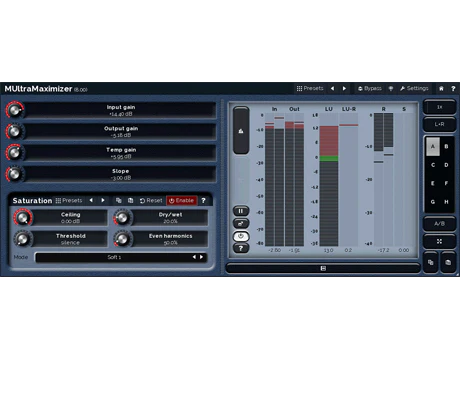
Task: Click the In meter bars
Action: [274, 180]
